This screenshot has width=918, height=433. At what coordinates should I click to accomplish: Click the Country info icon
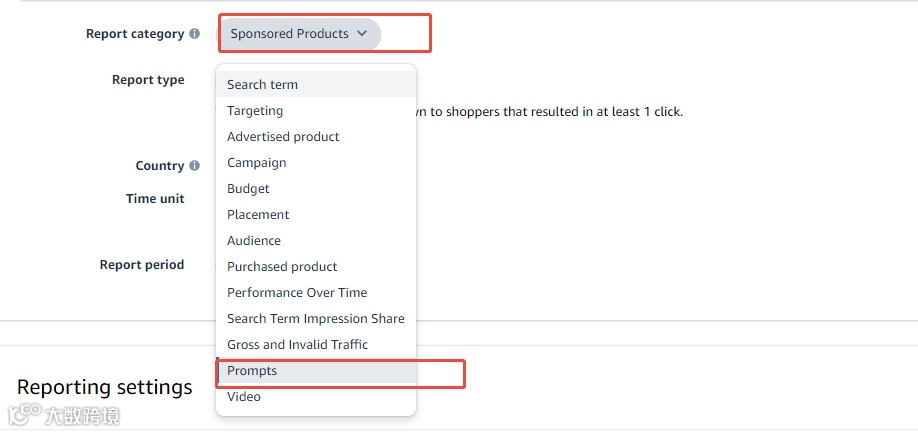195,166
